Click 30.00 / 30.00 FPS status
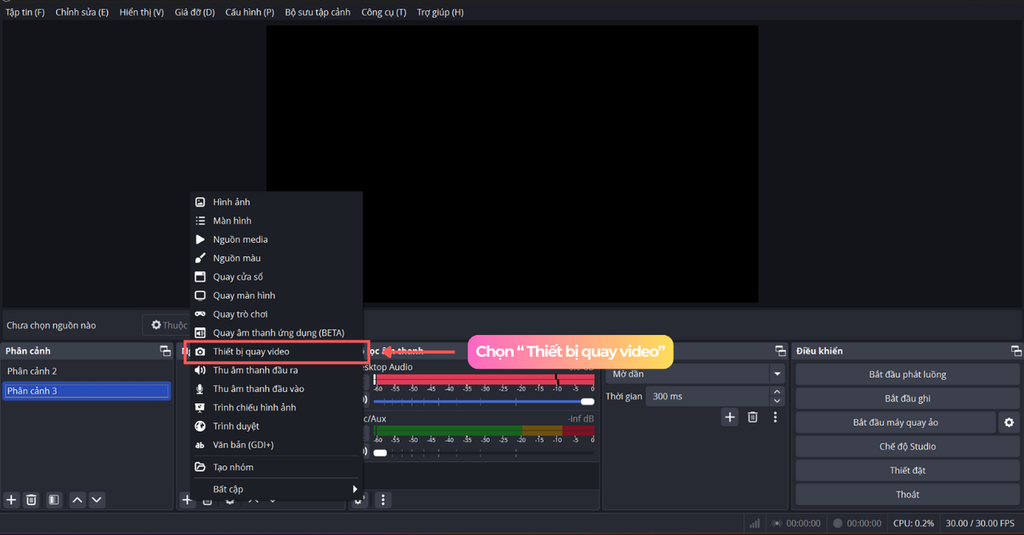Screen dimensions: 1024x535 980,523
